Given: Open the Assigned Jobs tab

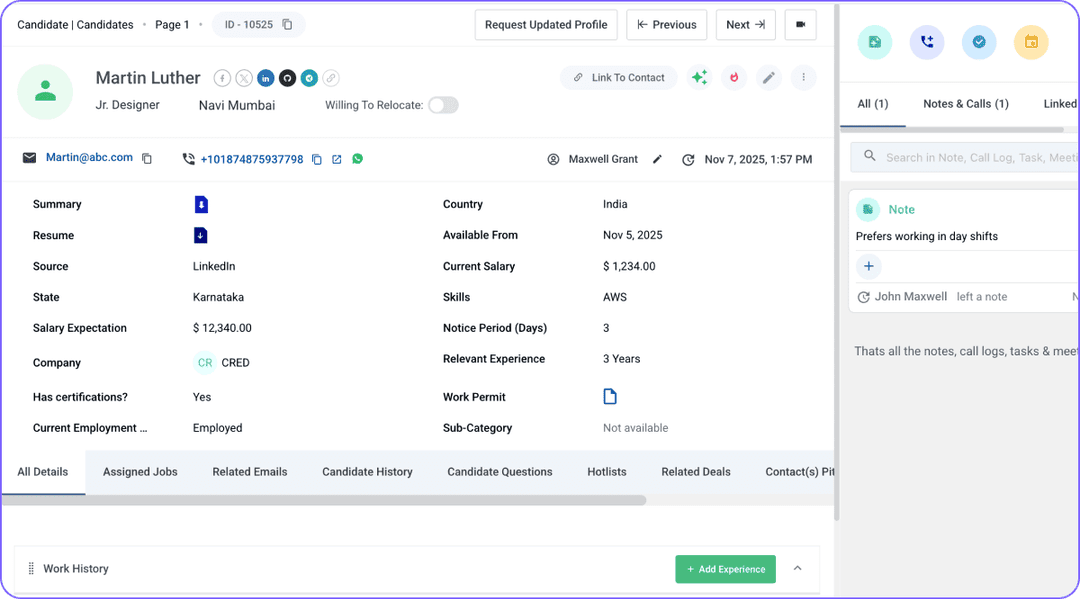Looking at the screenshot, I should (x=139, y=471).
